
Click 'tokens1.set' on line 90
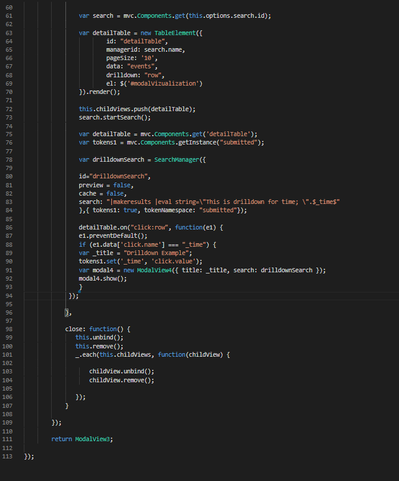(x=97, y=261)
